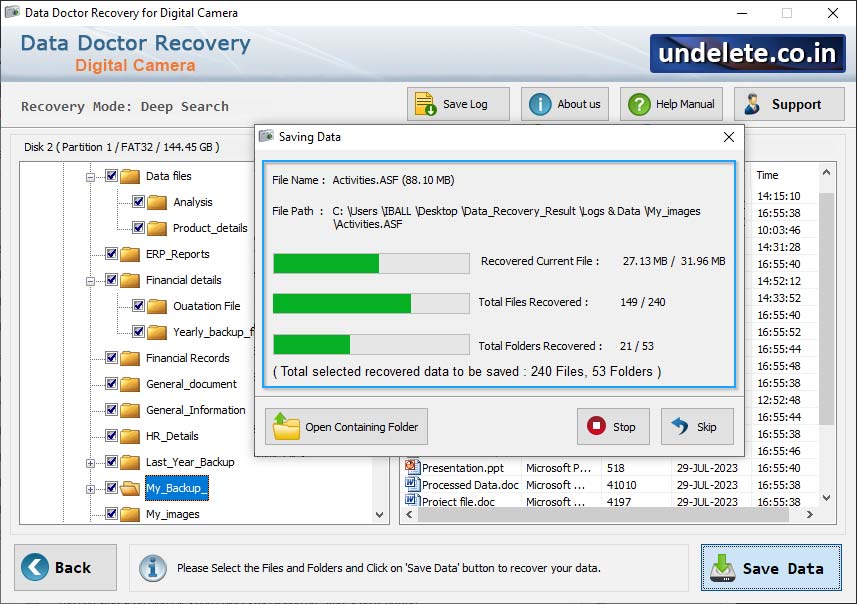Click the Skip arrow icon
The width and height of the screenshot is (857, 604).
(679, 427)
